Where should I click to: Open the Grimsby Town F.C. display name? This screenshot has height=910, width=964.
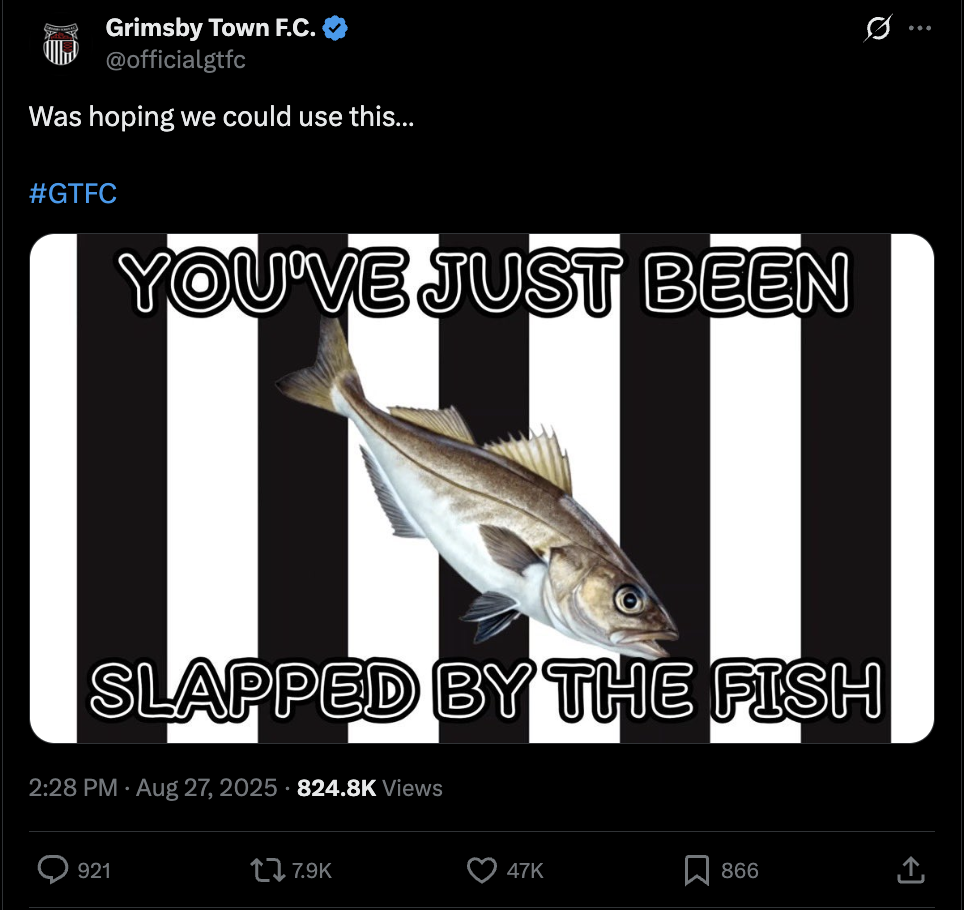[210, 29]
